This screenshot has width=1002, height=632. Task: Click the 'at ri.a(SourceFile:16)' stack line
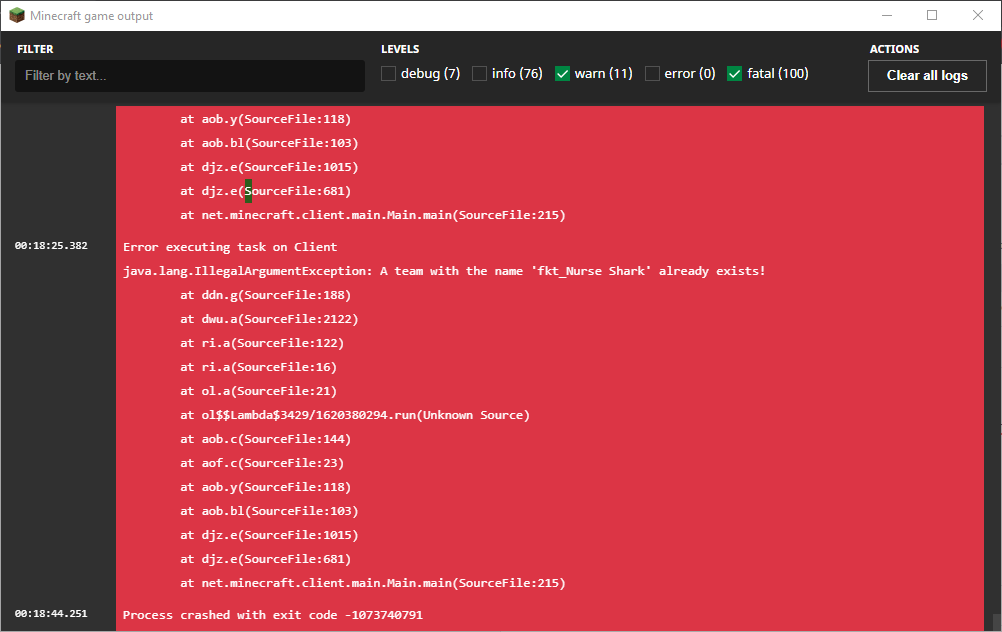258,367
